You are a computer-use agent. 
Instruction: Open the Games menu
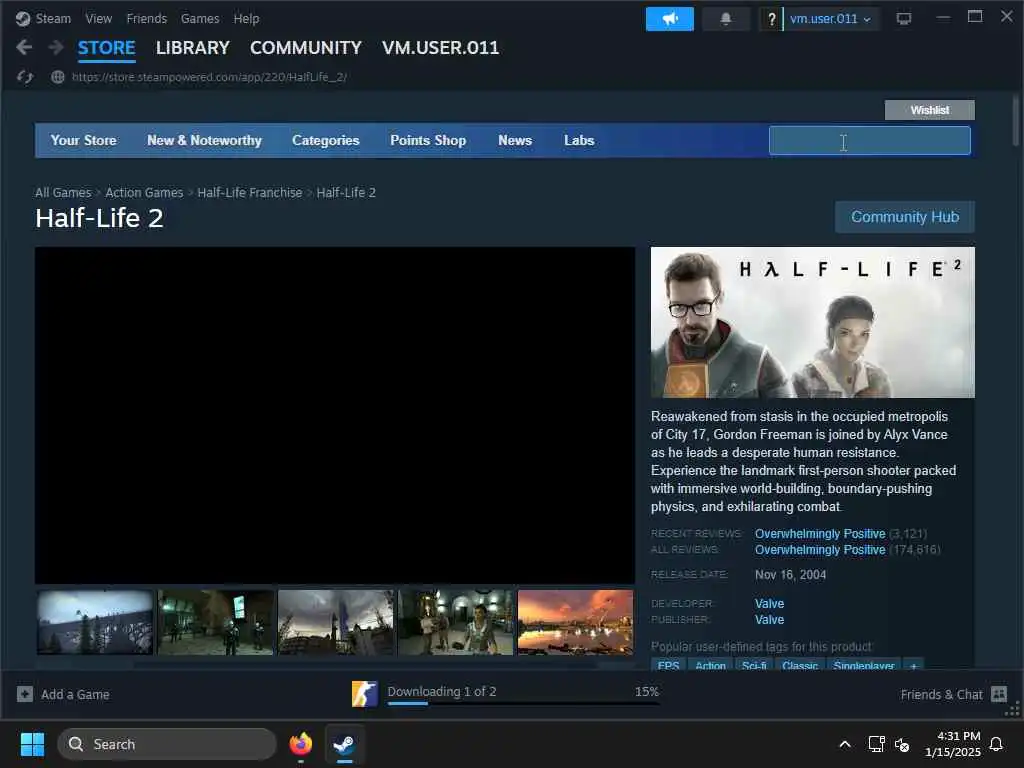point(200,19)
